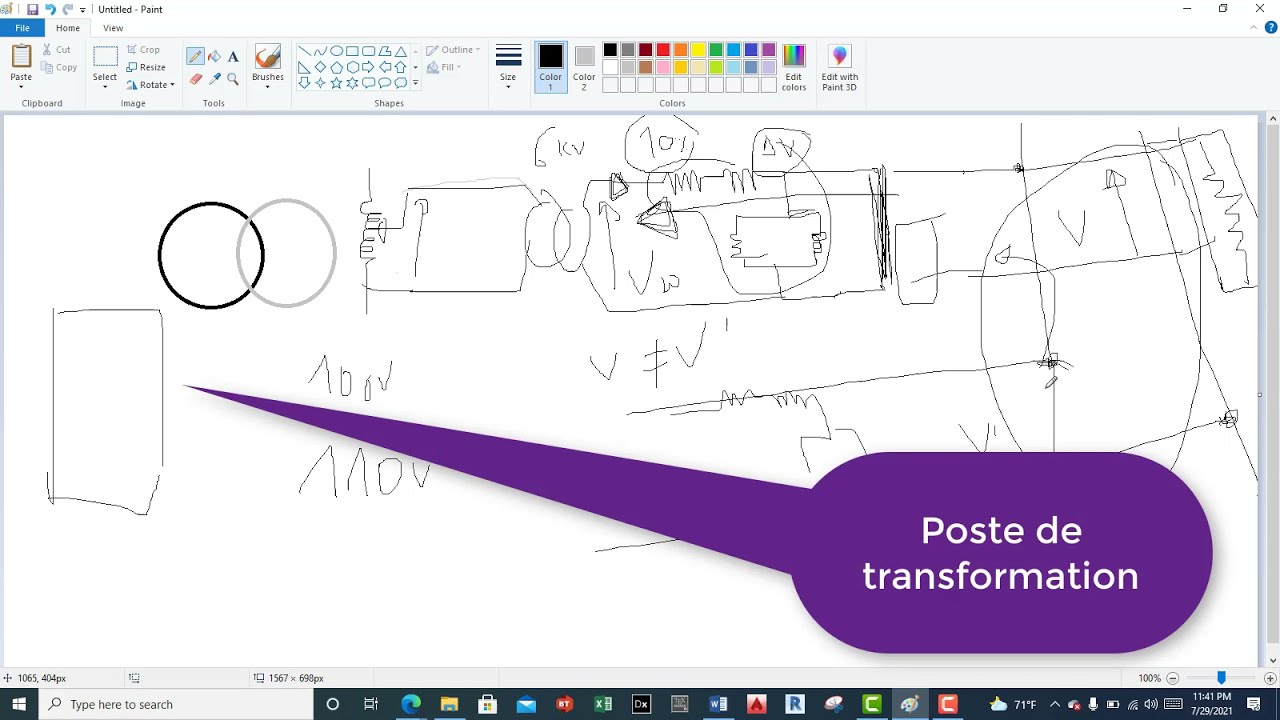The width and height of the screenshot is (1280, 720).
Task: Open Microsoft Edge from taskbar
Action: (x=411, y=704)
